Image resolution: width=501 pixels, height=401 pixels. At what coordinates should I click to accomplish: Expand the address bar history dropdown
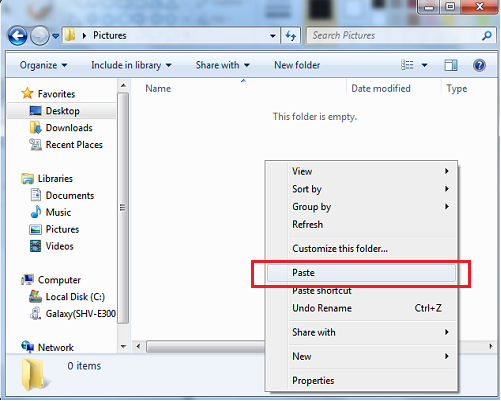273,35
